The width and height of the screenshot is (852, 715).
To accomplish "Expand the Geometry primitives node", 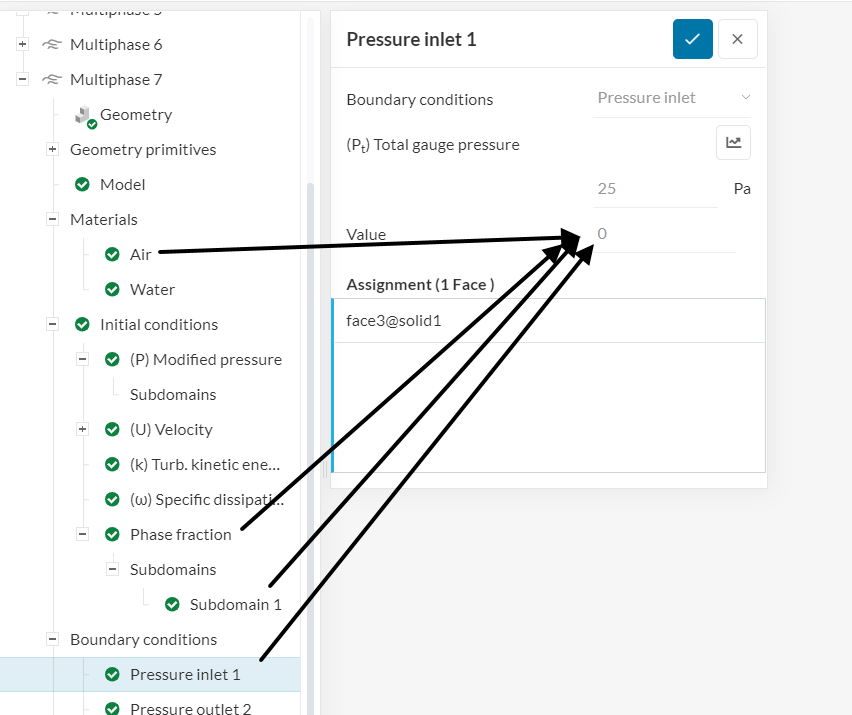I will [52, 149].
